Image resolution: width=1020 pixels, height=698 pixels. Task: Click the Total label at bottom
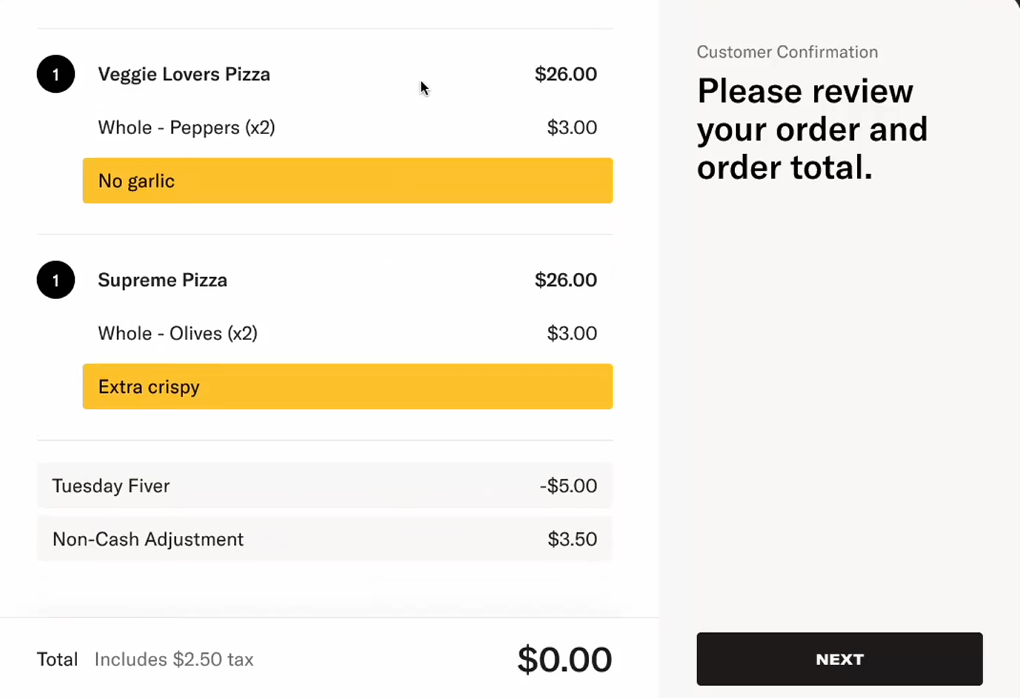[57, 660]
